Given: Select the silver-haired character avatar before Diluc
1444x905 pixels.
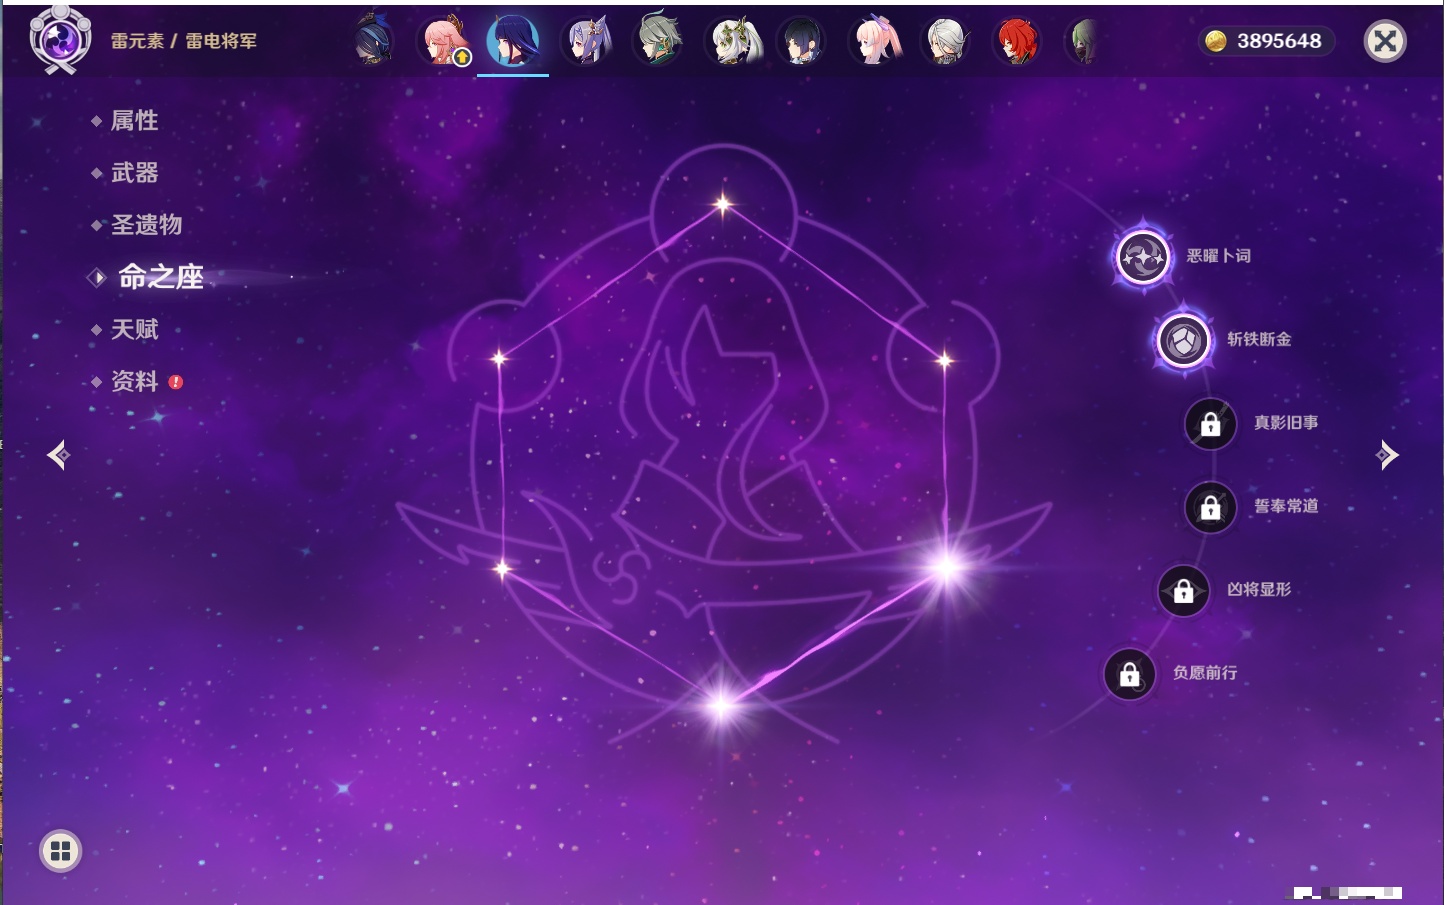Looking at the screenshot, I should click(x=945, y=41).
